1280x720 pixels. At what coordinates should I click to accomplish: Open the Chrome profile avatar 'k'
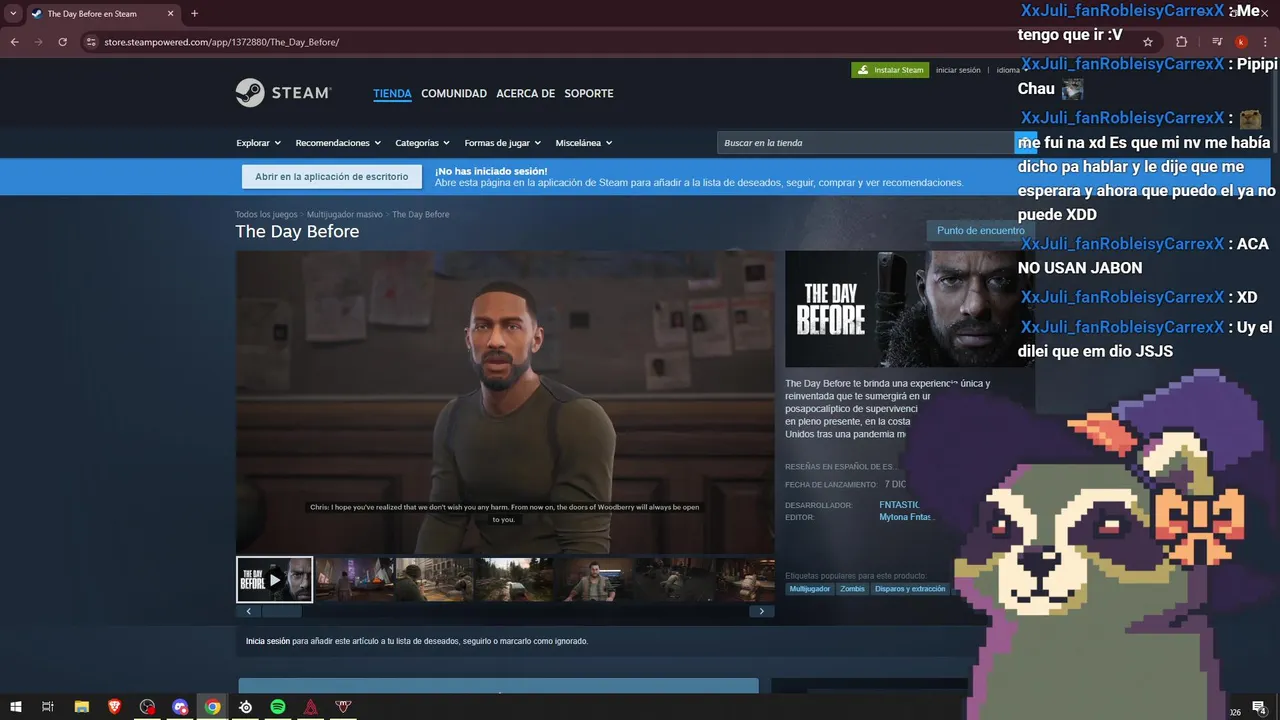[1241, 42]
